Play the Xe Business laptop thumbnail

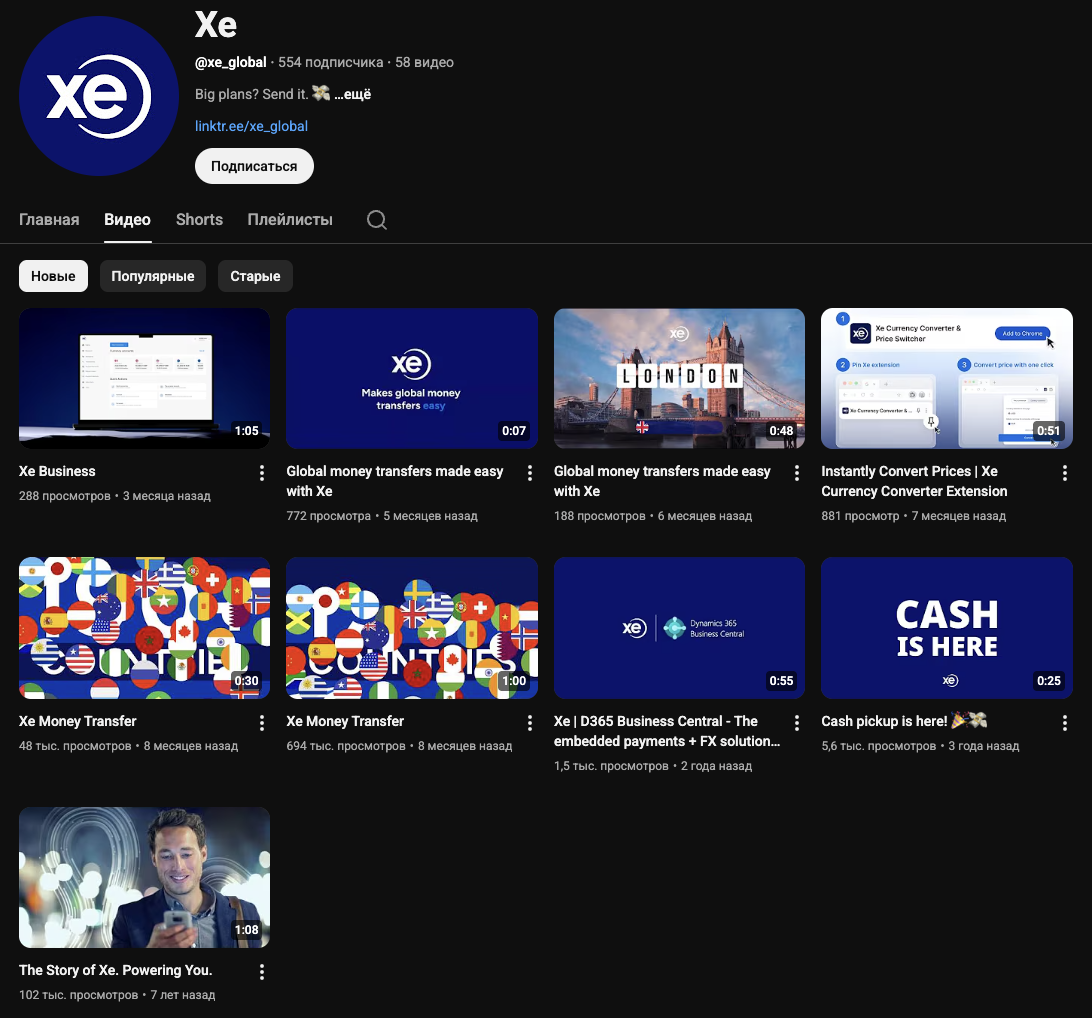pyautogui.click(x=144, y=378)
